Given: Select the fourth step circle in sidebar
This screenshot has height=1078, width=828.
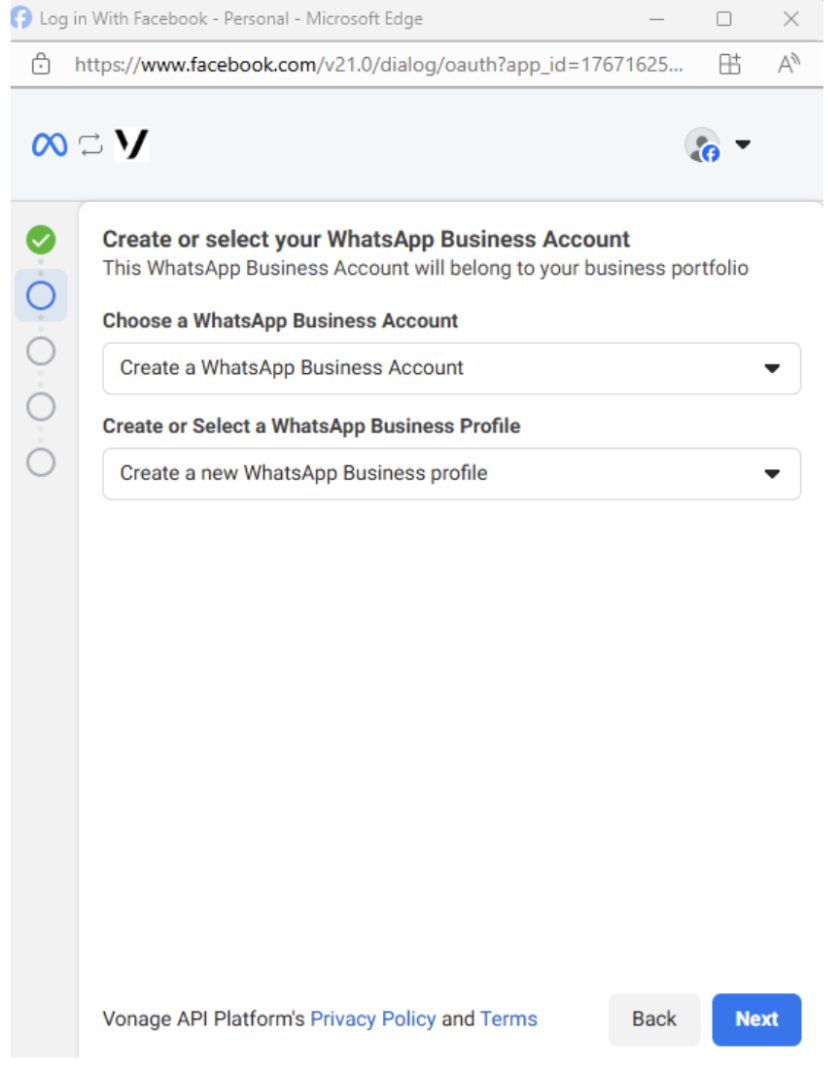Looking at the screenshot, I should (x=41, y=407).
